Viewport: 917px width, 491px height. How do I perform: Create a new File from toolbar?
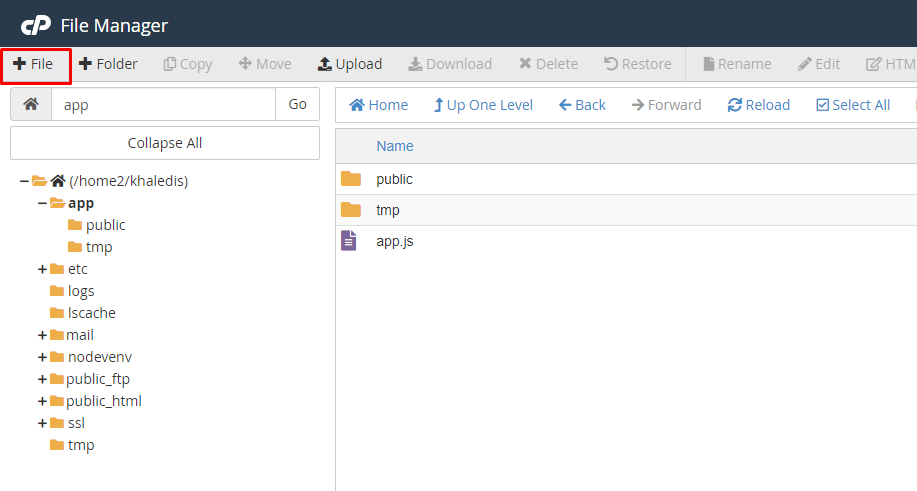tap(34, 64)
